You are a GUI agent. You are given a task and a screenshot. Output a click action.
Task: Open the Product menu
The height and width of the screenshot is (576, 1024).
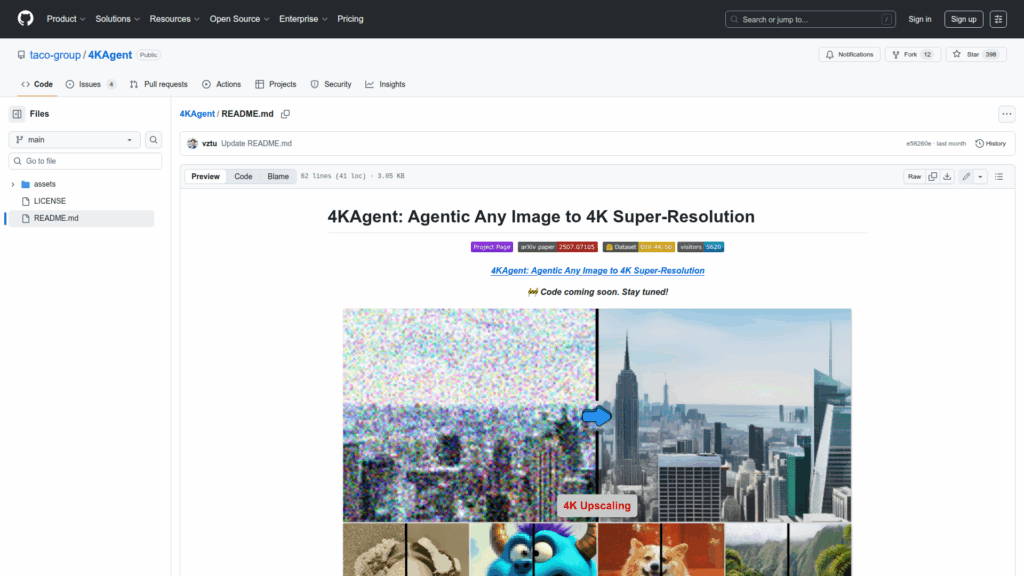click(x=65, y=19)
